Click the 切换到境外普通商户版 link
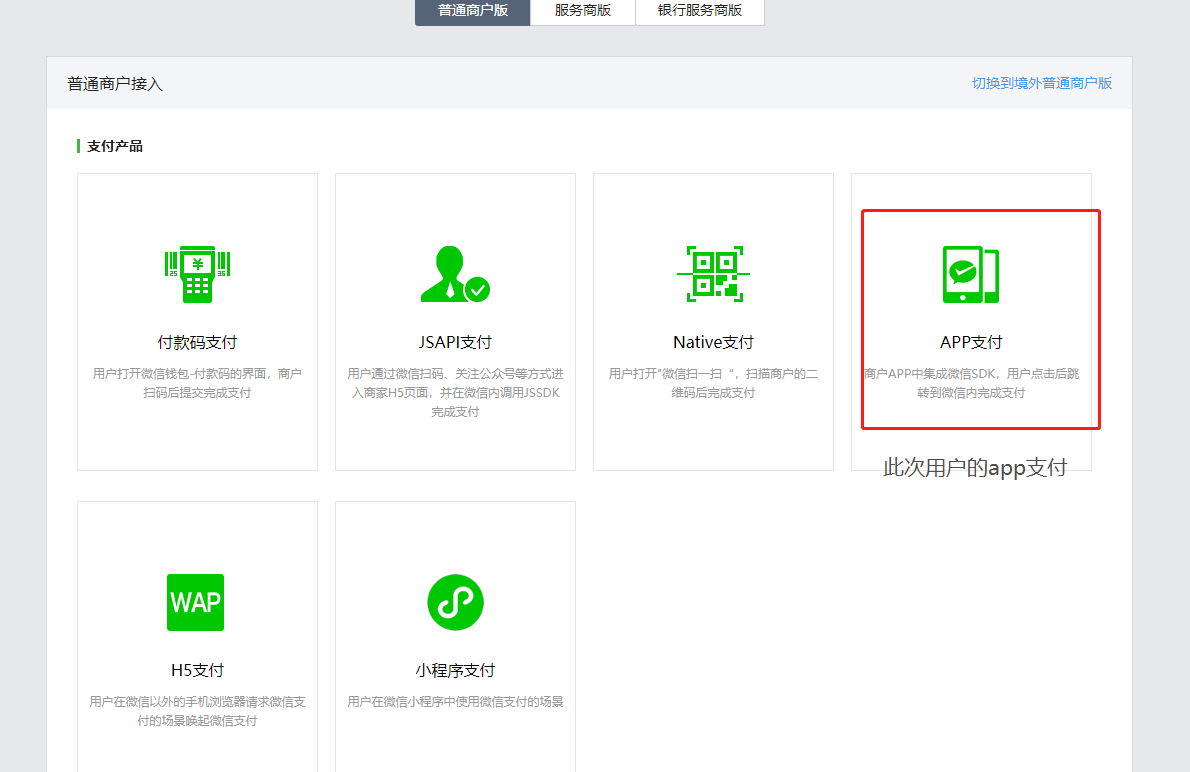Viewport: 1190px width, 772px height. click(1042, 83)
